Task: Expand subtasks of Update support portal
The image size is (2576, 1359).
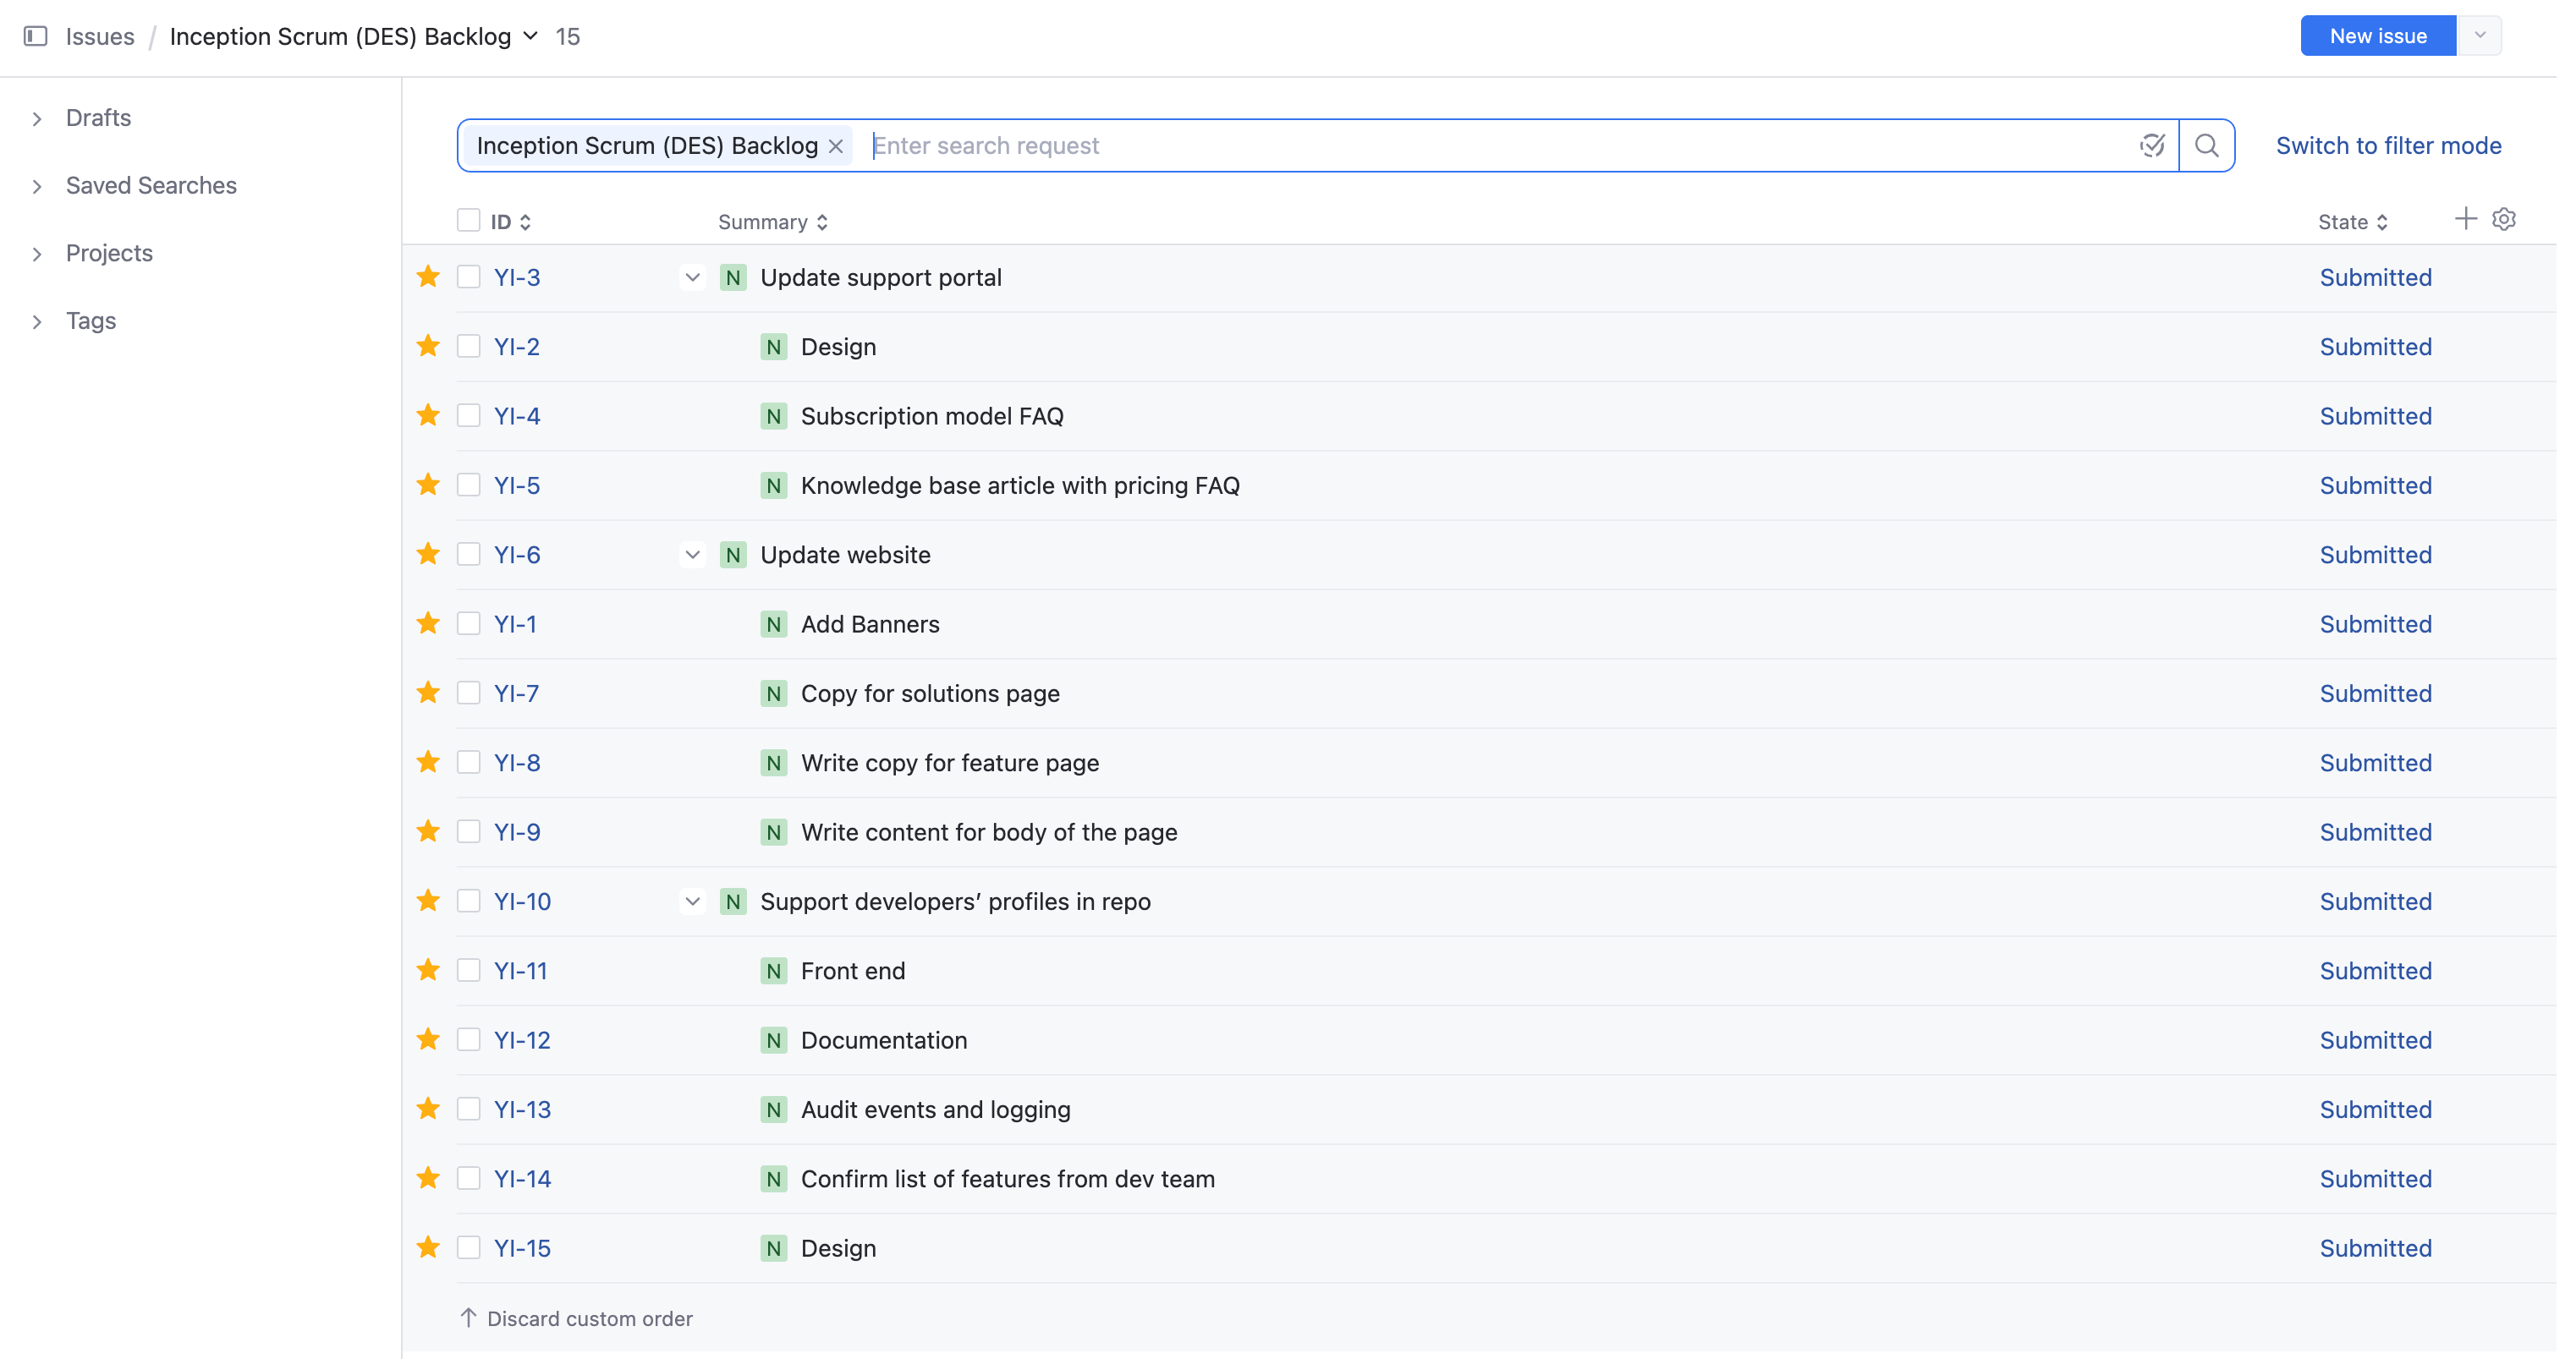Action: pyautogui.click(x=692, y=277)
